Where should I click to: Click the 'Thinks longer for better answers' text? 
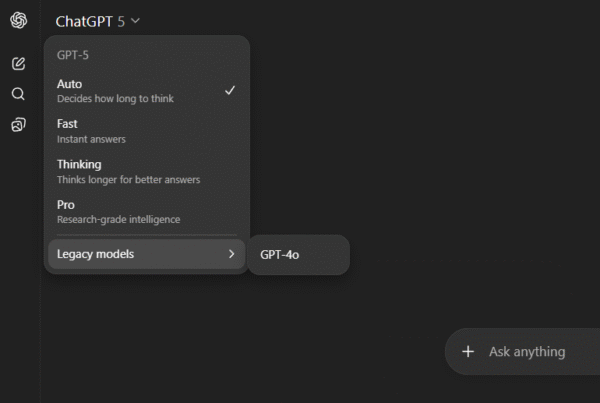coord(128,180)
